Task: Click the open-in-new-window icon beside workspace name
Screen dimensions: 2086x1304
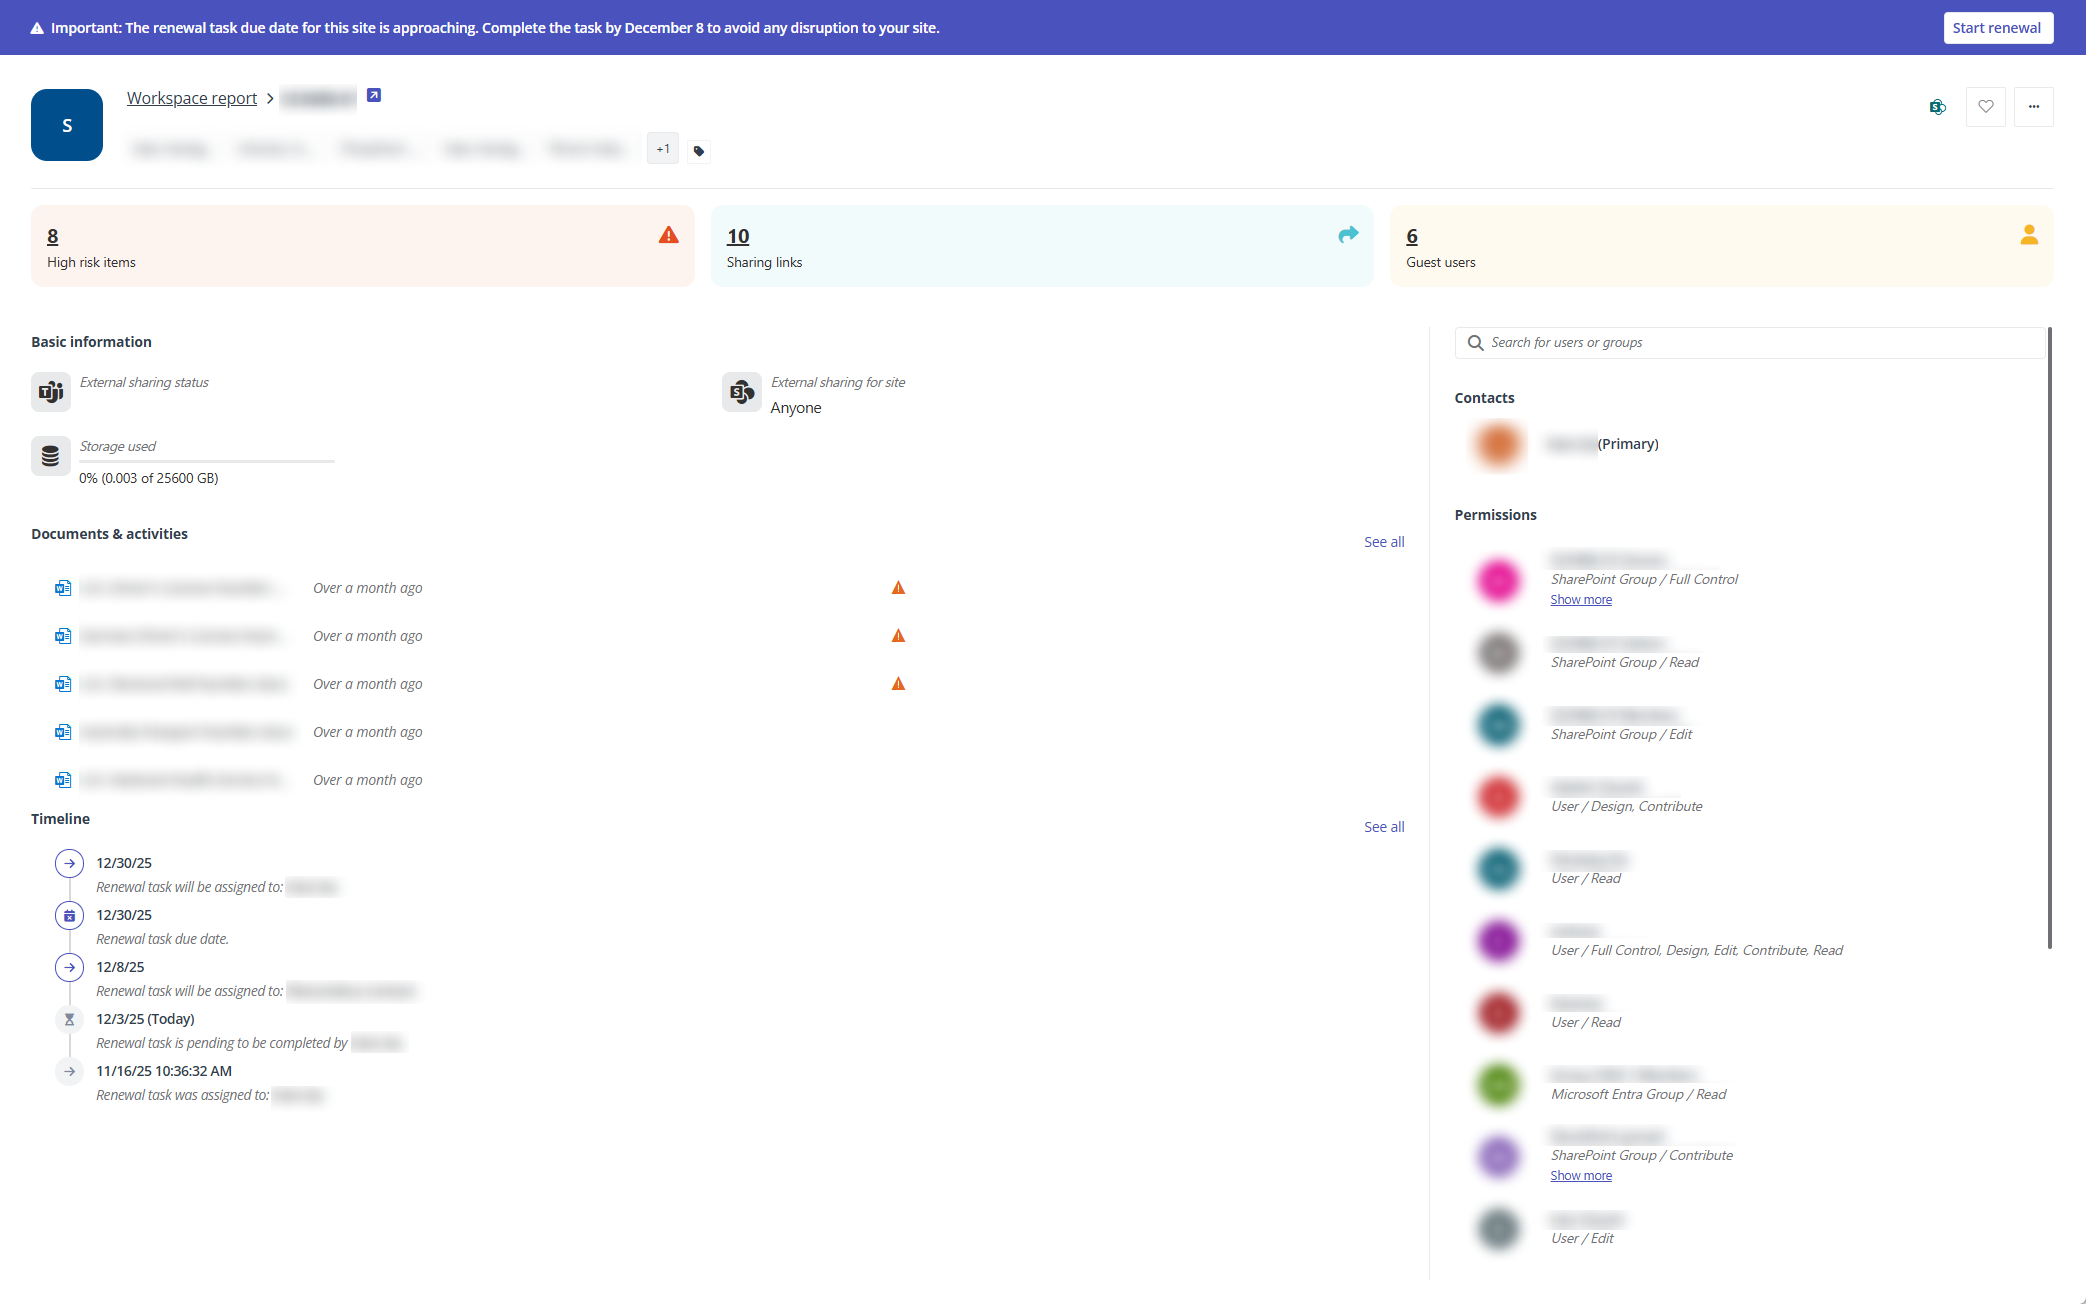Action: pyautogui.click(x=374, y=95)
